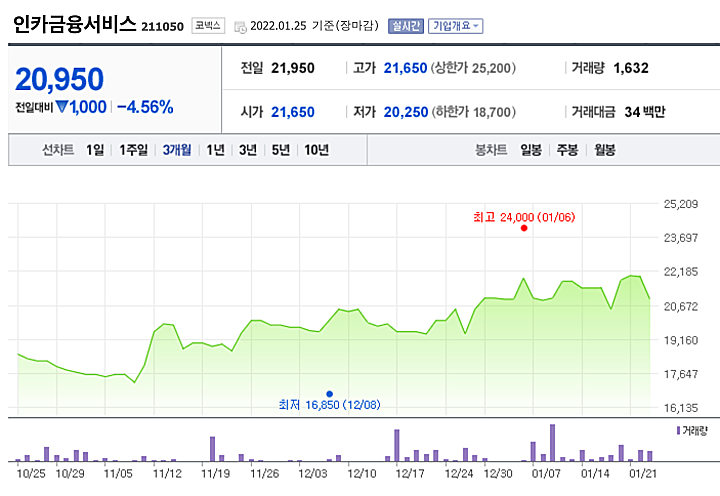Click the 선차트 label
Screen dimensions: 720x496
tap(58, 150)
